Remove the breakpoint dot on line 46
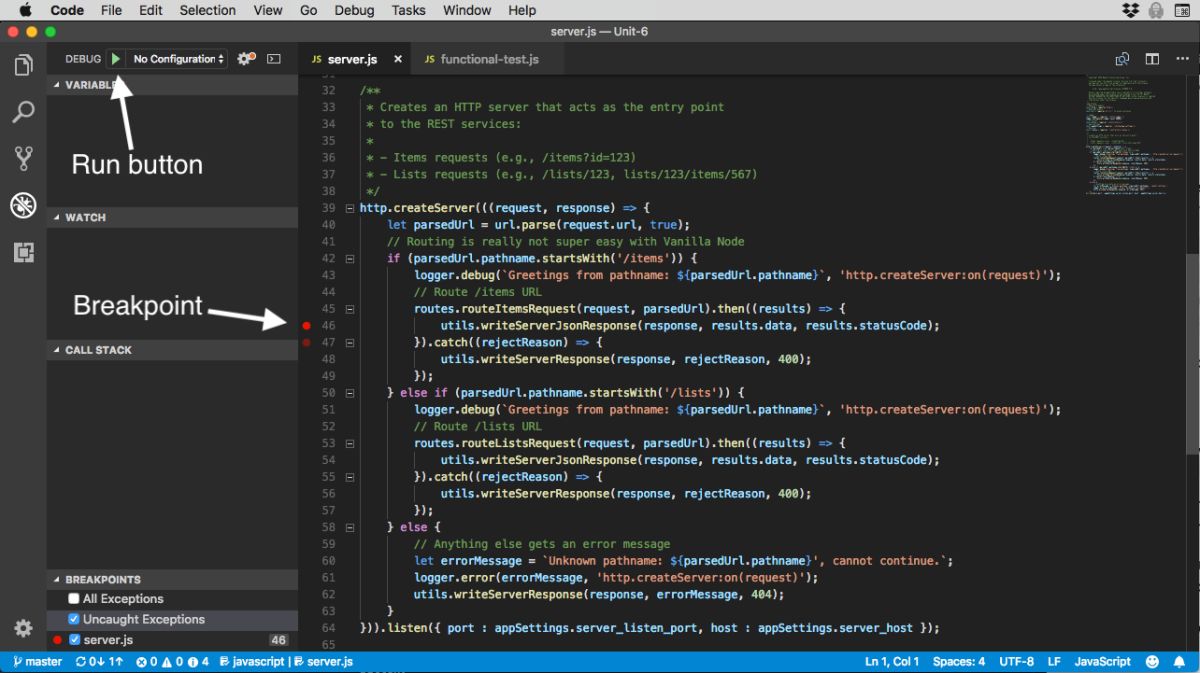 click(x=307, y=326)
